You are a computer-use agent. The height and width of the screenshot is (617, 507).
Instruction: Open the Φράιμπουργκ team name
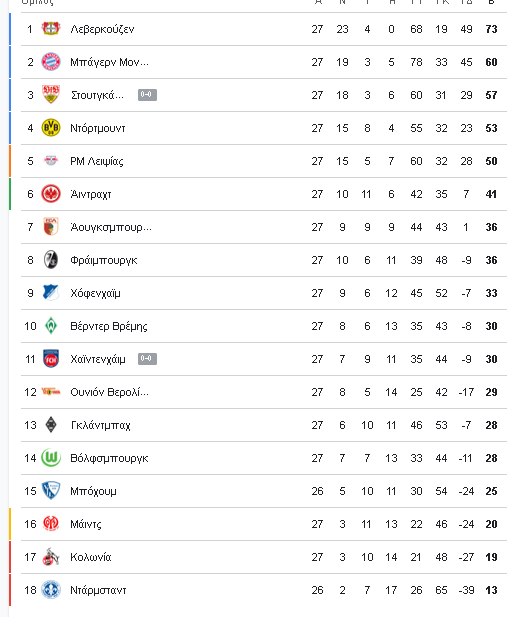pos(104,260)
